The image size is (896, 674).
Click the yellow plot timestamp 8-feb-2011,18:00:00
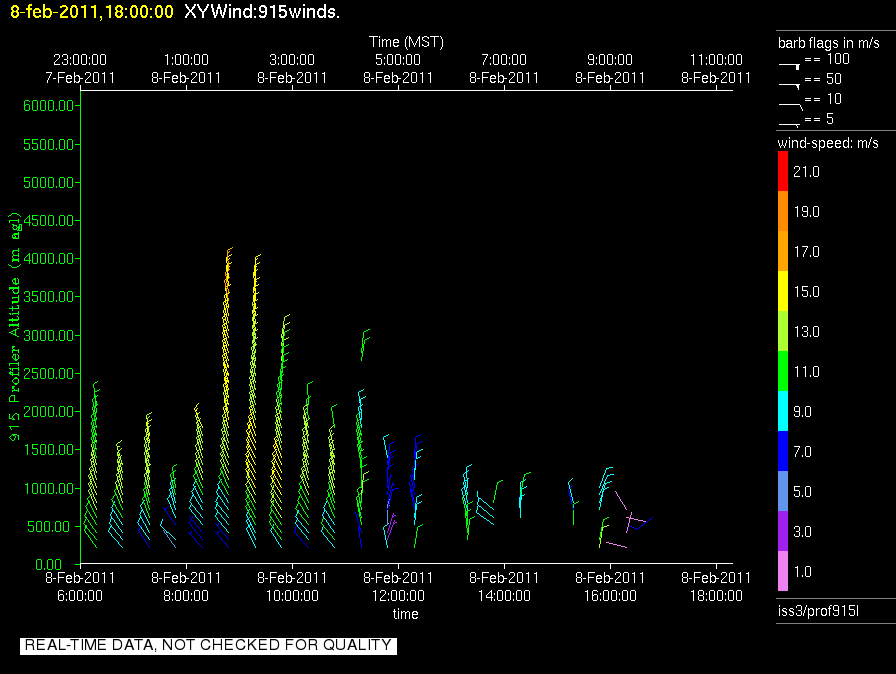click(91, 13)
